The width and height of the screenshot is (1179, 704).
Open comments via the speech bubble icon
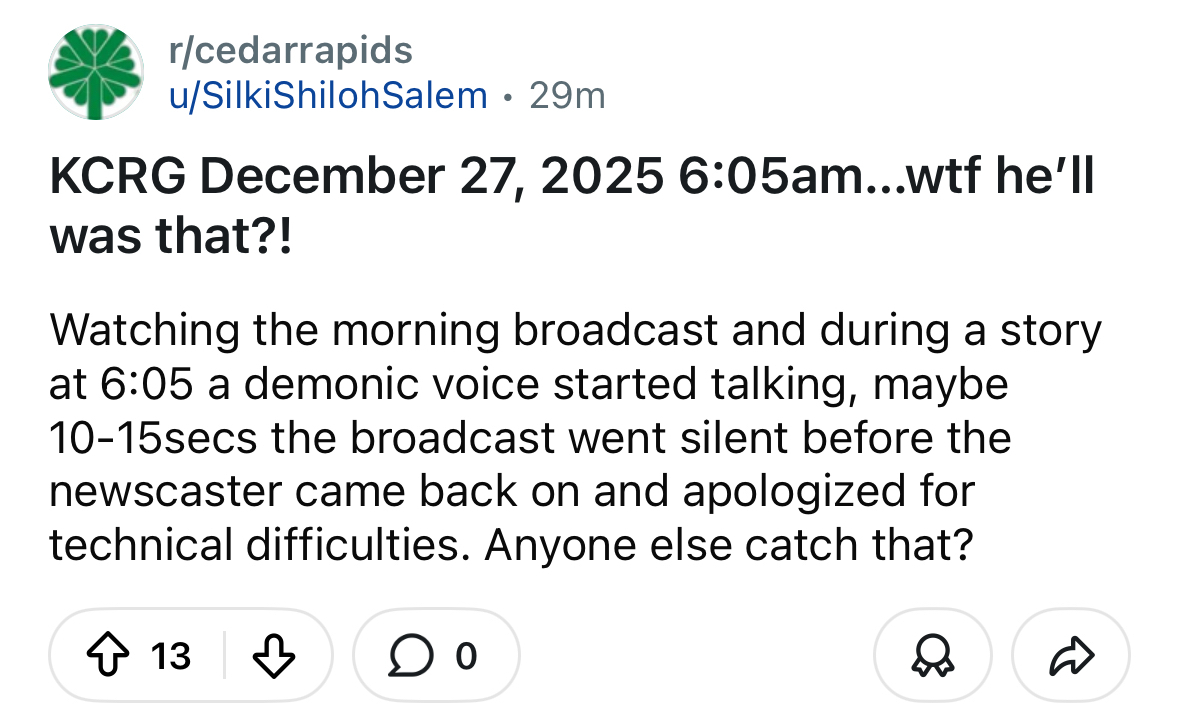409,656
